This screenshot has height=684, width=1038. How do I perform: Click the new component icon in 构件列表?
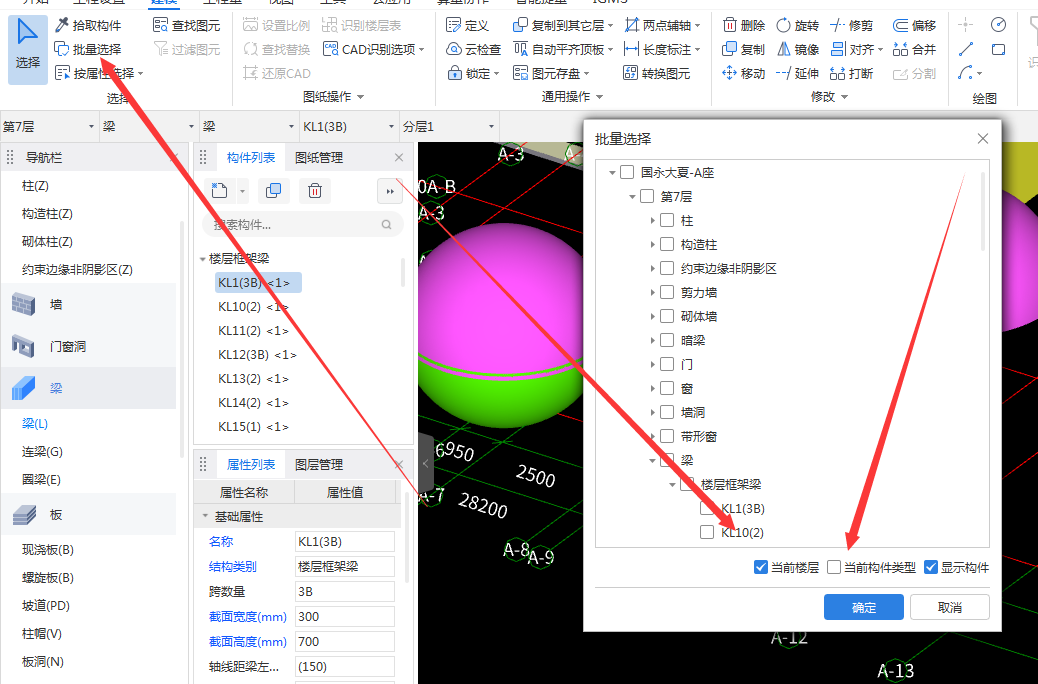click(220, 191)
